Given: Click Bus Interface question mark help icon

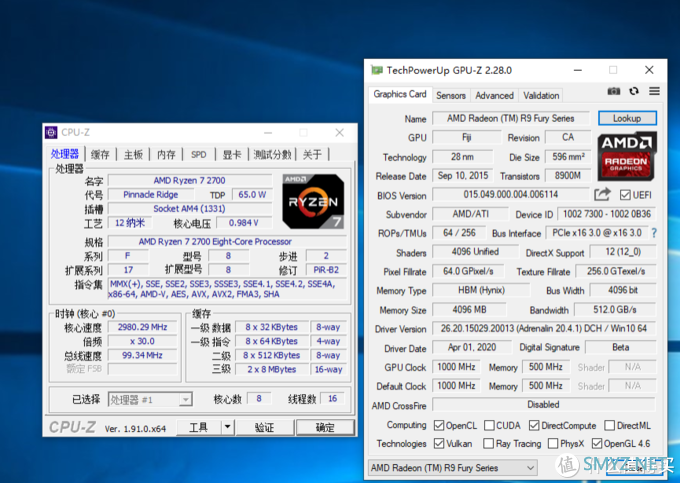Looking at the screenshot, I should (x=654, y=233).
